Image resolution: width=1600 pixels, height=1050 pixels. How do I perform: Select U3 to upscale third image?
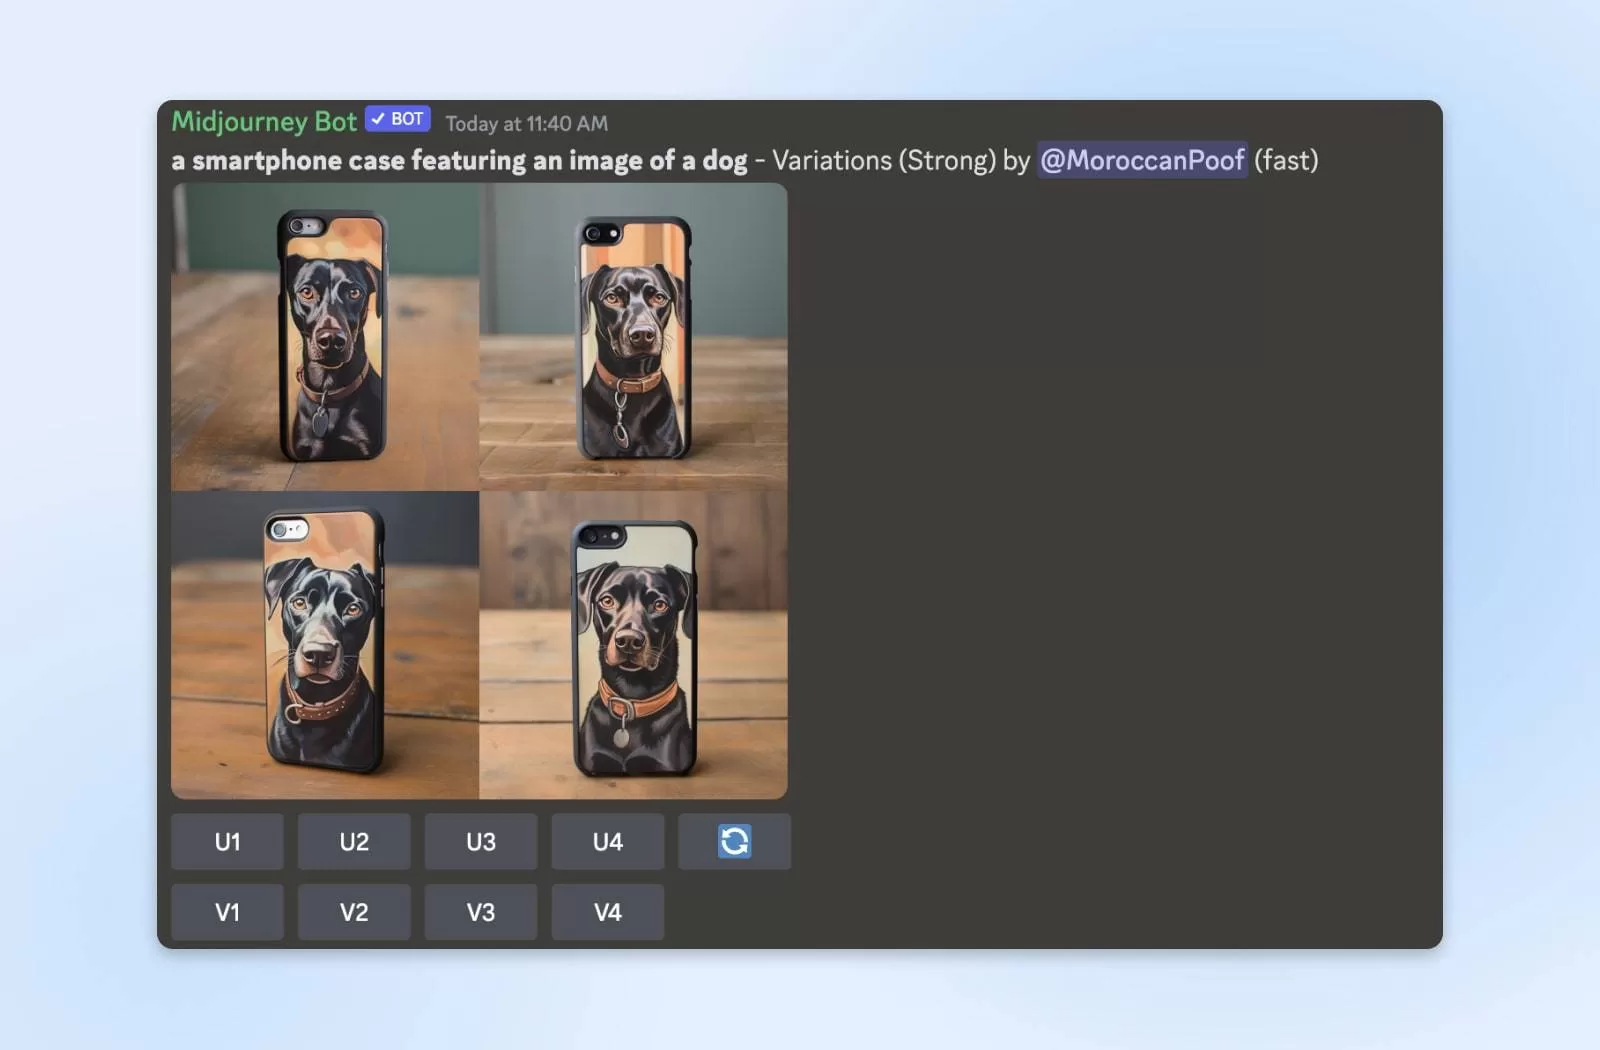point(480,841)
